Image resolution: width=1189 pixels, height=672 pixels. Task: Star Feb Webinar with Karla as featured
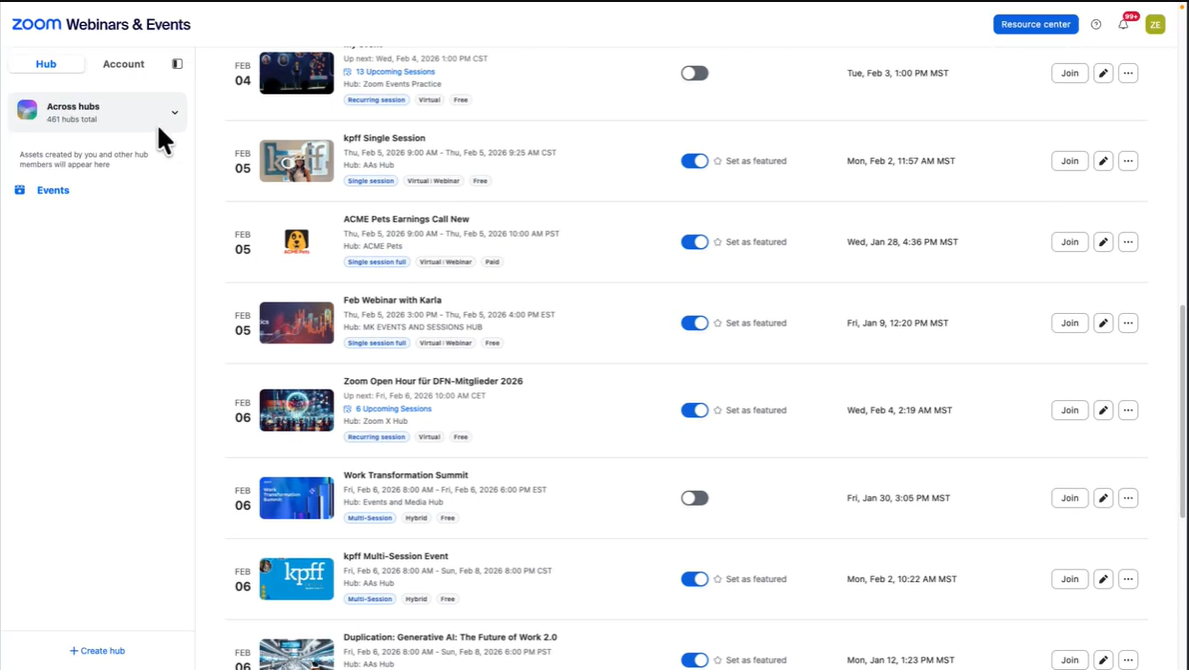[718, 323]
